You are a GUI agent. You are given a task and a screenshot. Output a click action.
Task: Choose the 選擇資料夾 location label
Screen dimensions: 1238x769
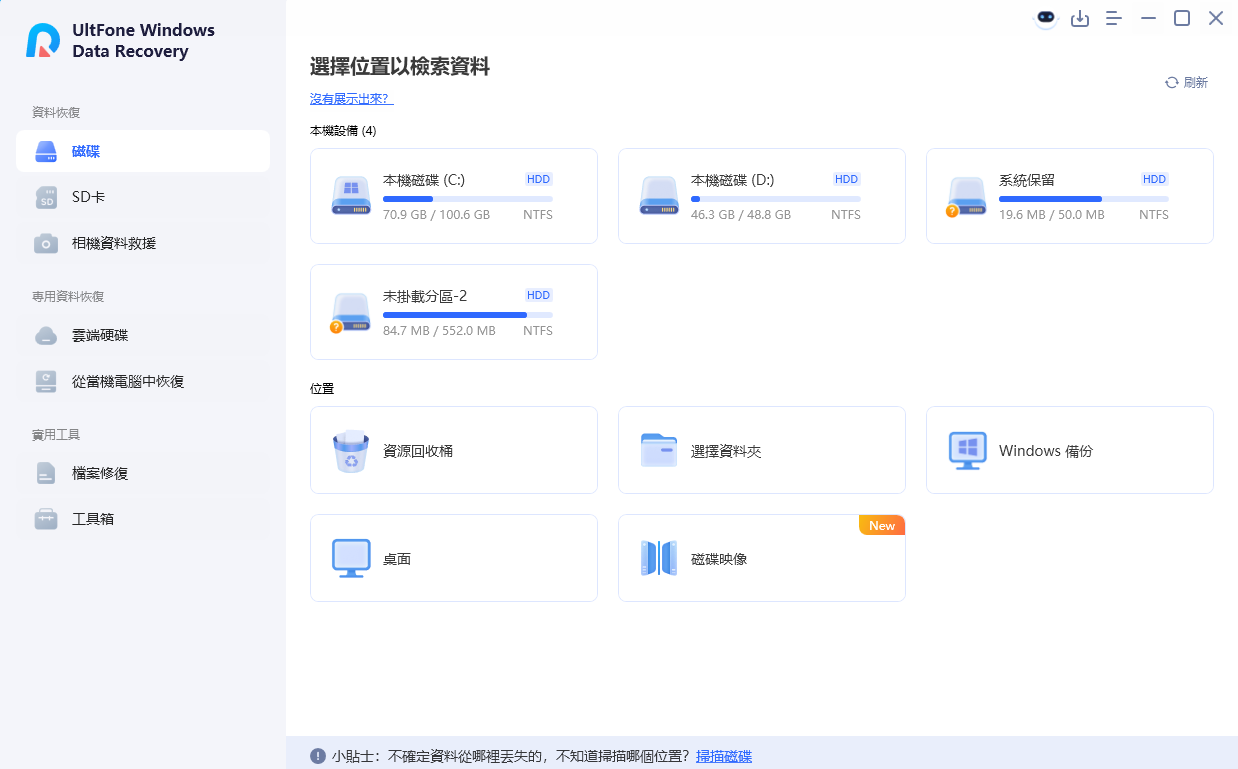pyautogui.click(x=726, y=451)
